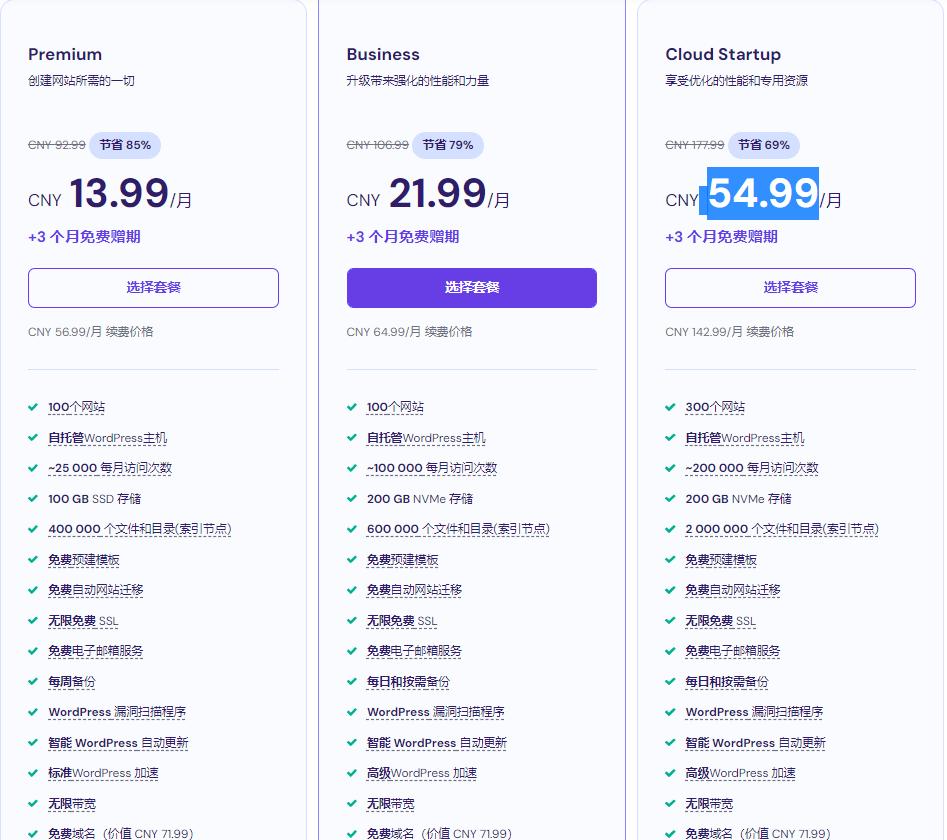Click the checkmark beside 免费域名 in Premium
The width and height of the screenshot is (947, 840).
pos(35,833)
